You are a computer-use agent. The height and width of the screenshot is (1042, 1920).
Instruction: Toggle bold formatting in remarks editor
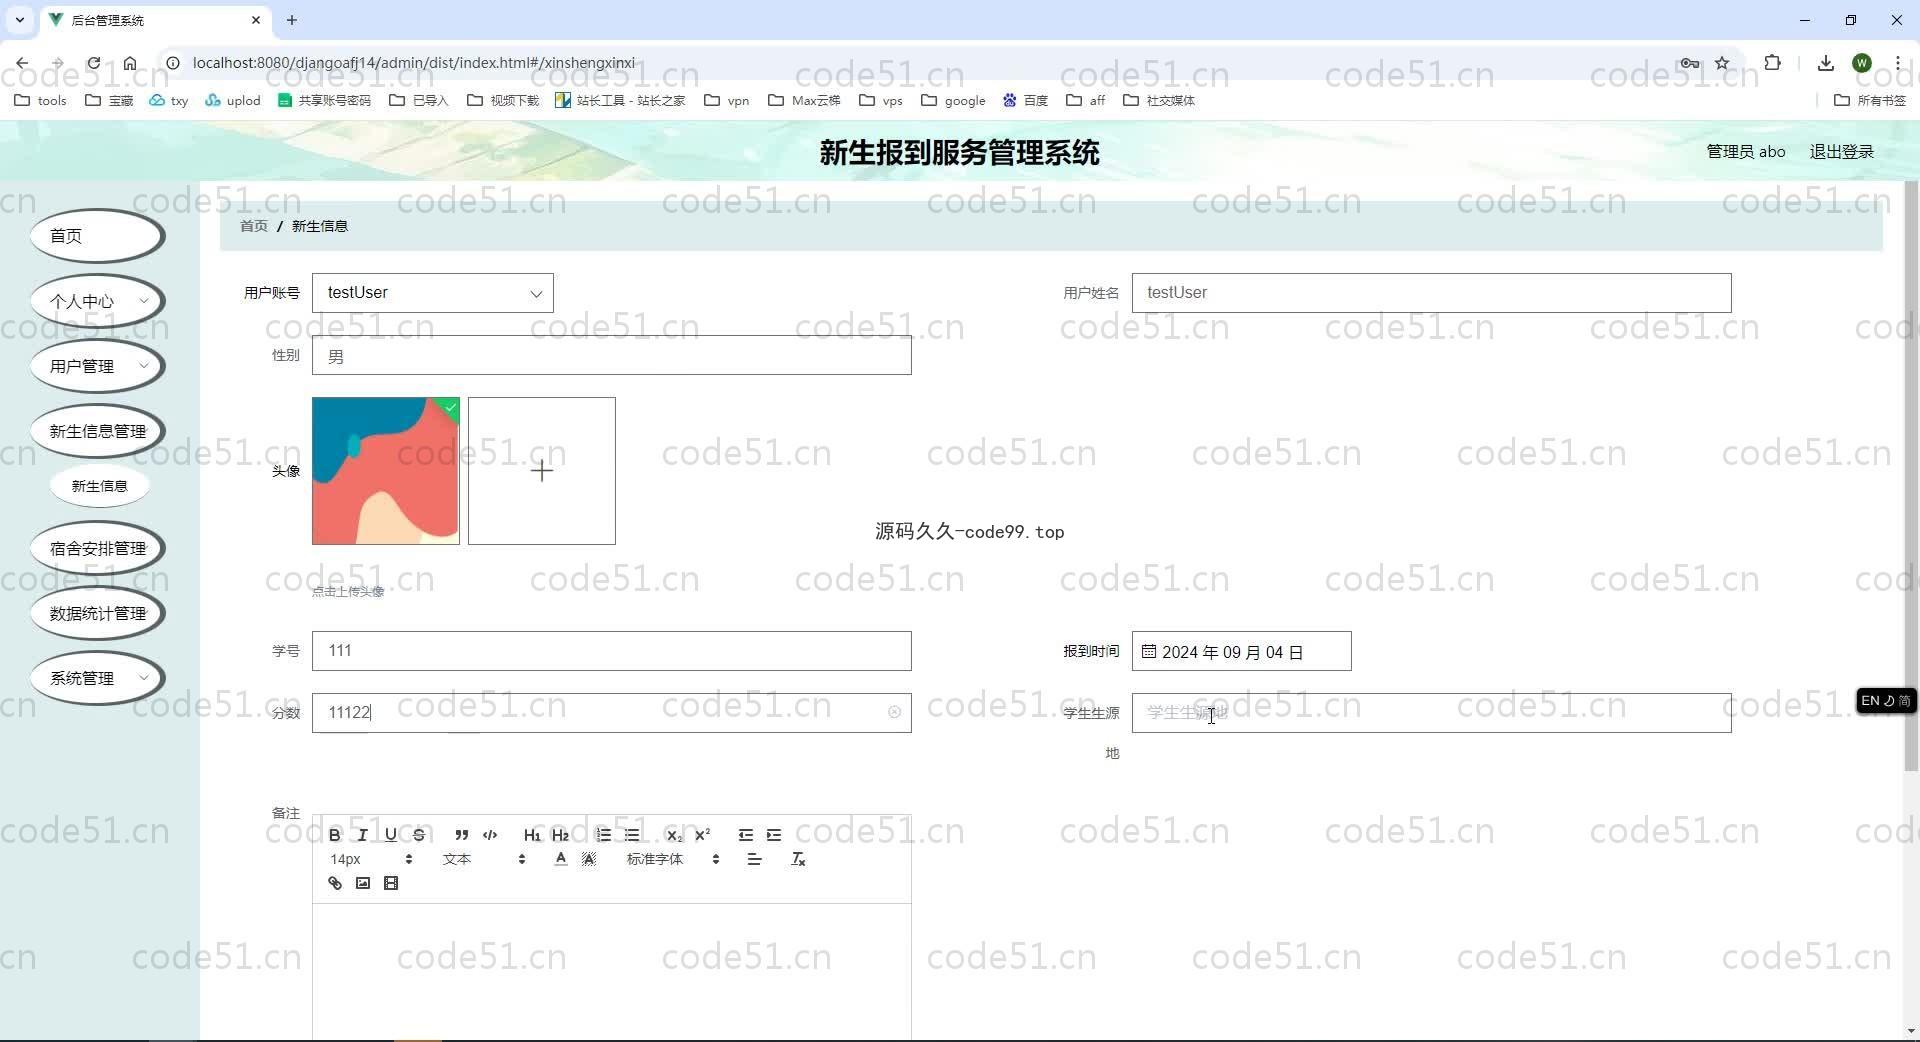click(x=335, y=835)
